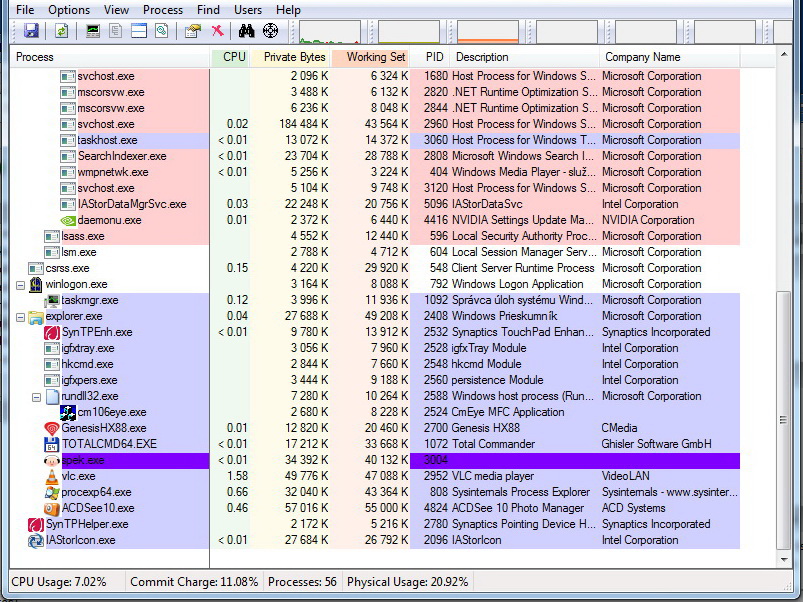Screen dimensions: 803x602
Task: Select the spek.exe highlighted process
Action: (375, 460)
